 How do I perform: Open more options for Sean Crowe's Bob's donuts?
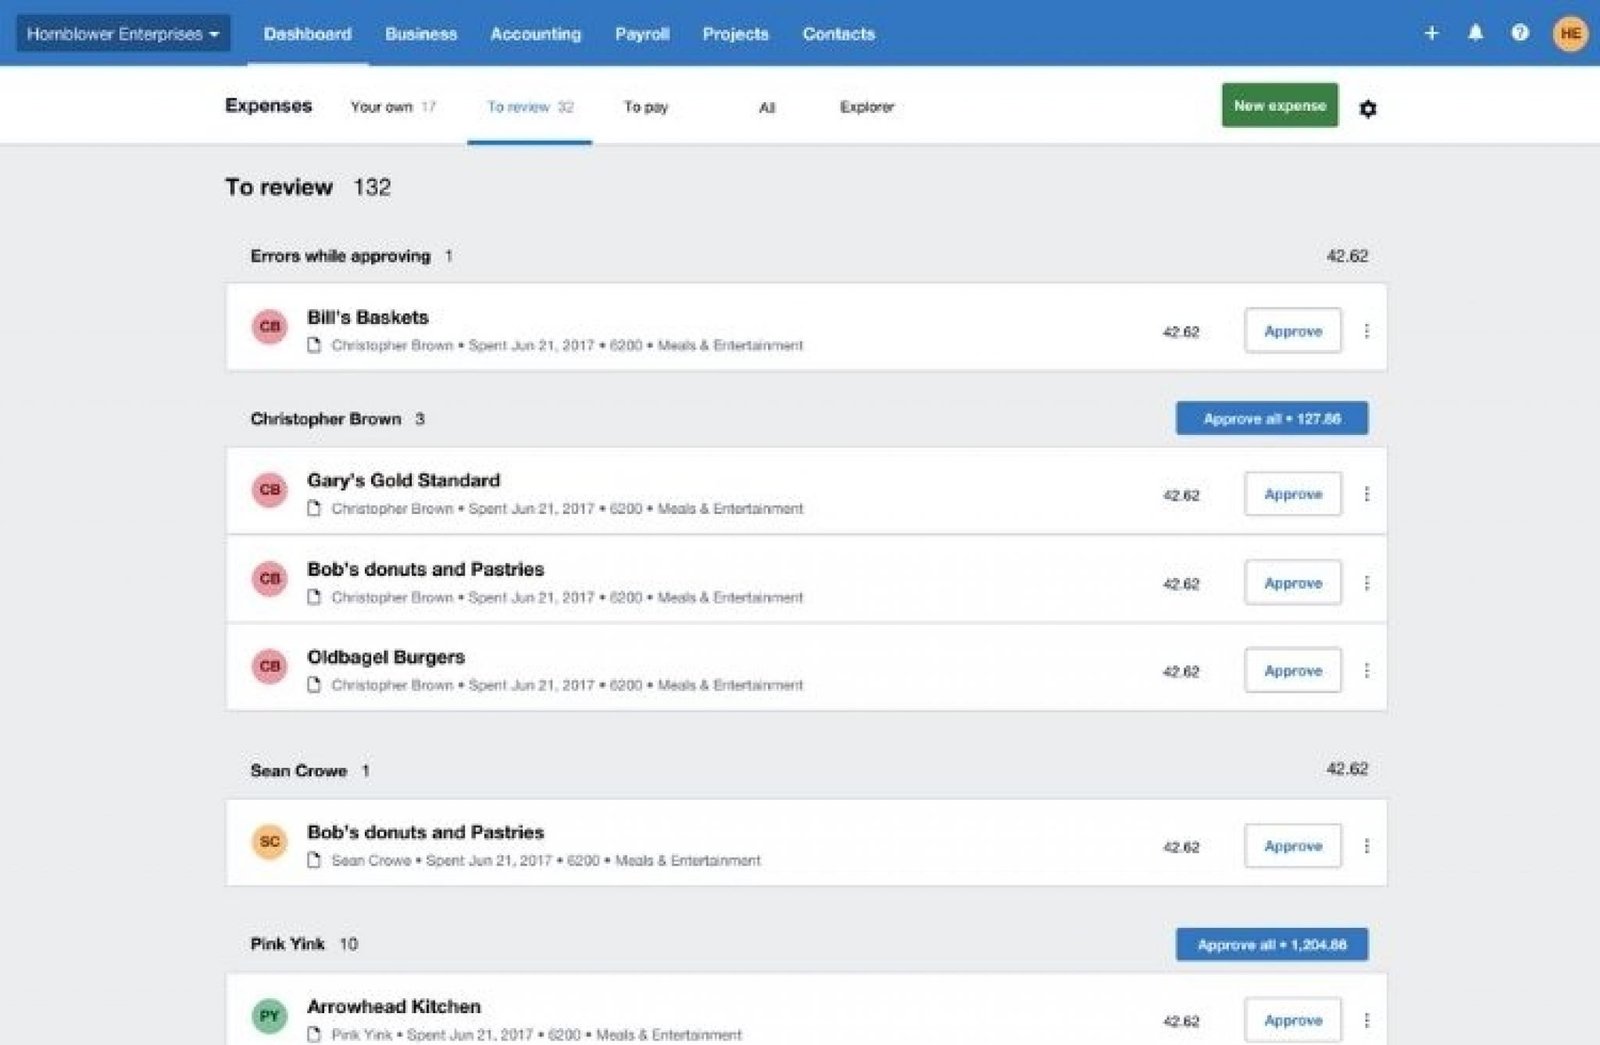1366,846
